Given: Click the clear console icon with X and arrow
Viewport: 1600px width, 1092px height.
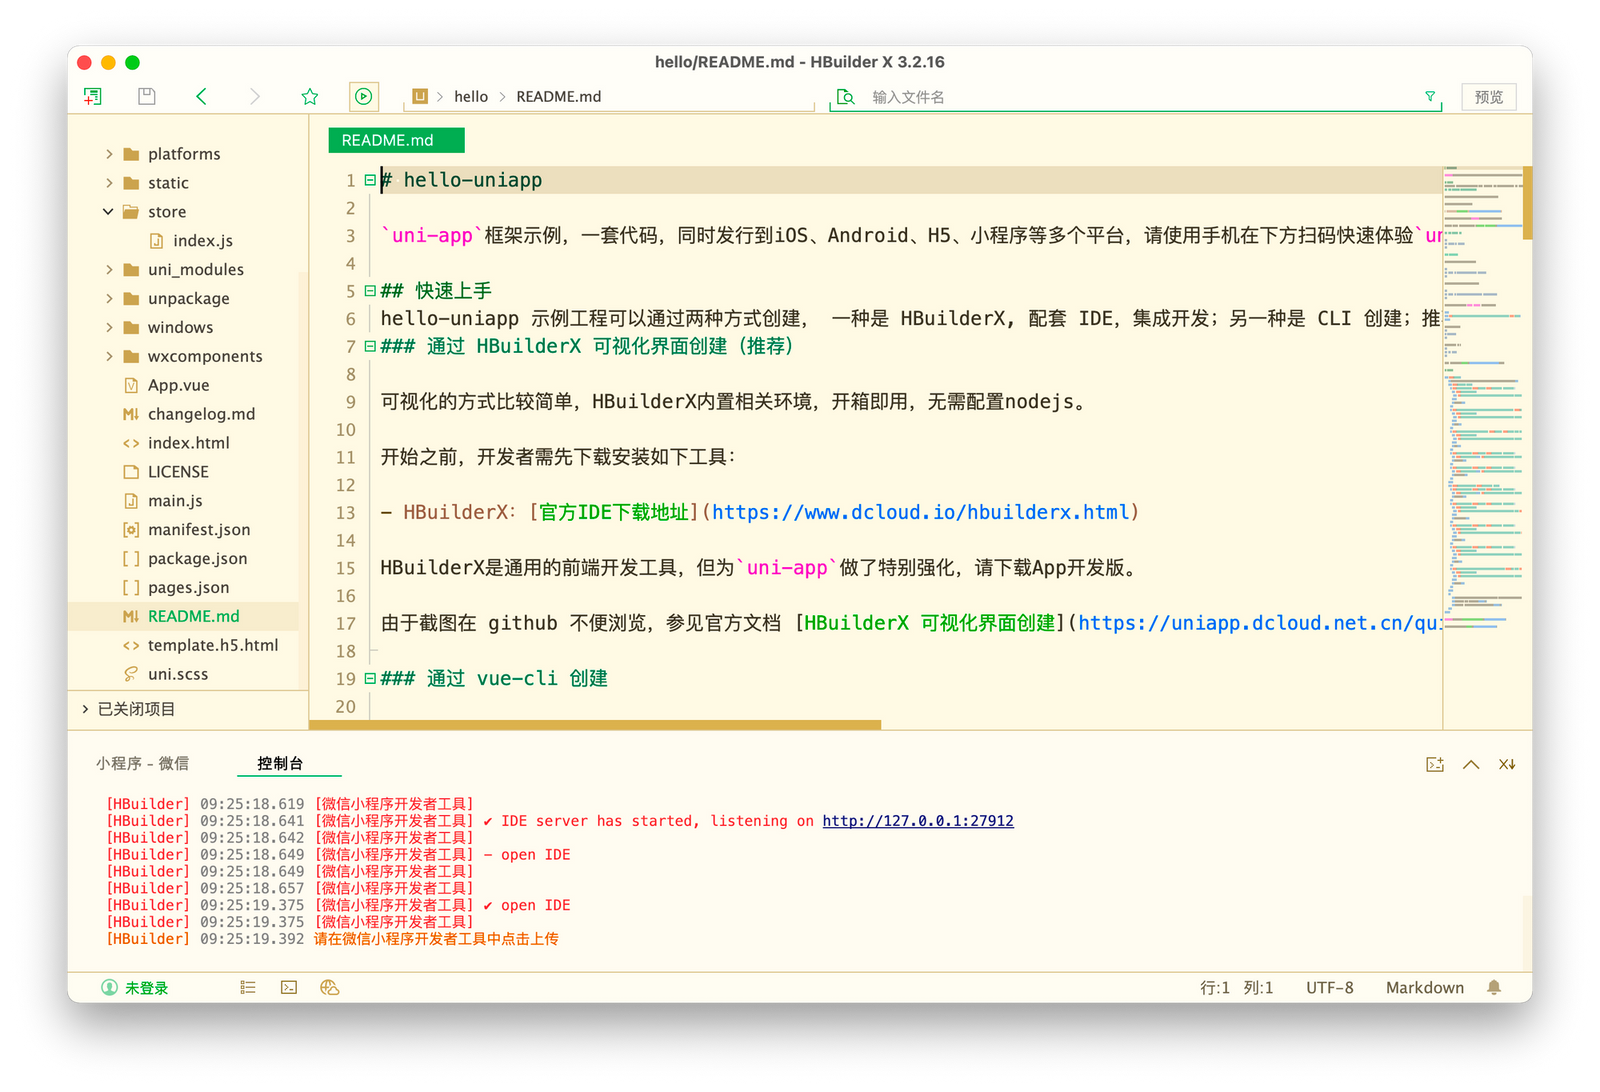Looking at the screenshot, I should pos(1507,763).
